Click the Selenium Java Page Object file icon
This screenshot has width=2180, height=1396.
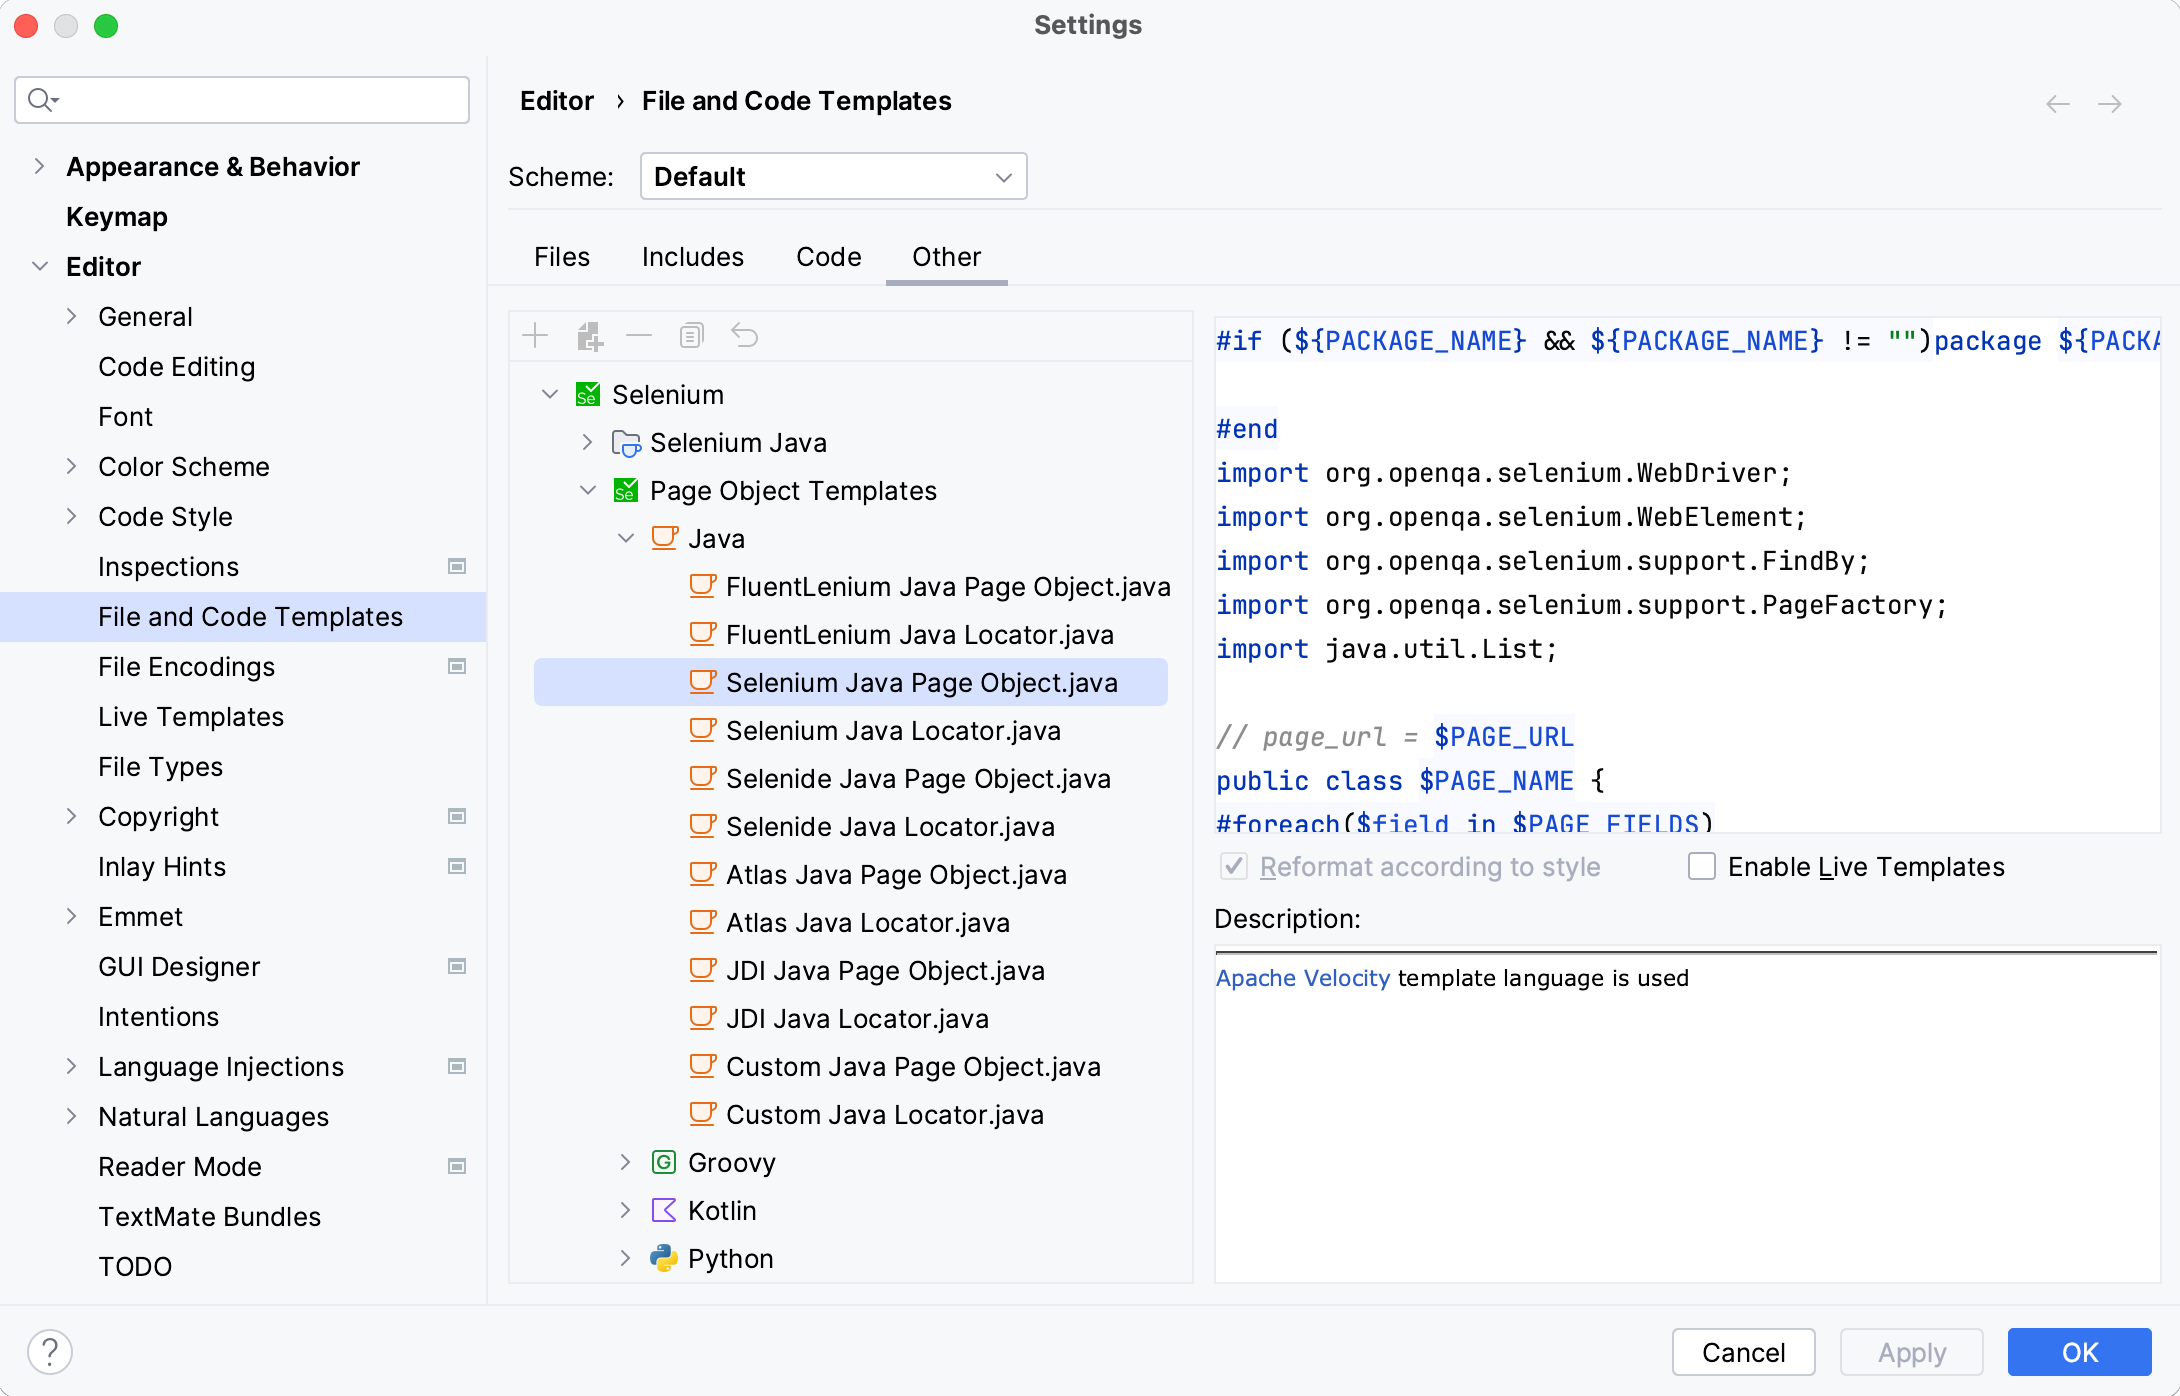click(x=701, y=683)
